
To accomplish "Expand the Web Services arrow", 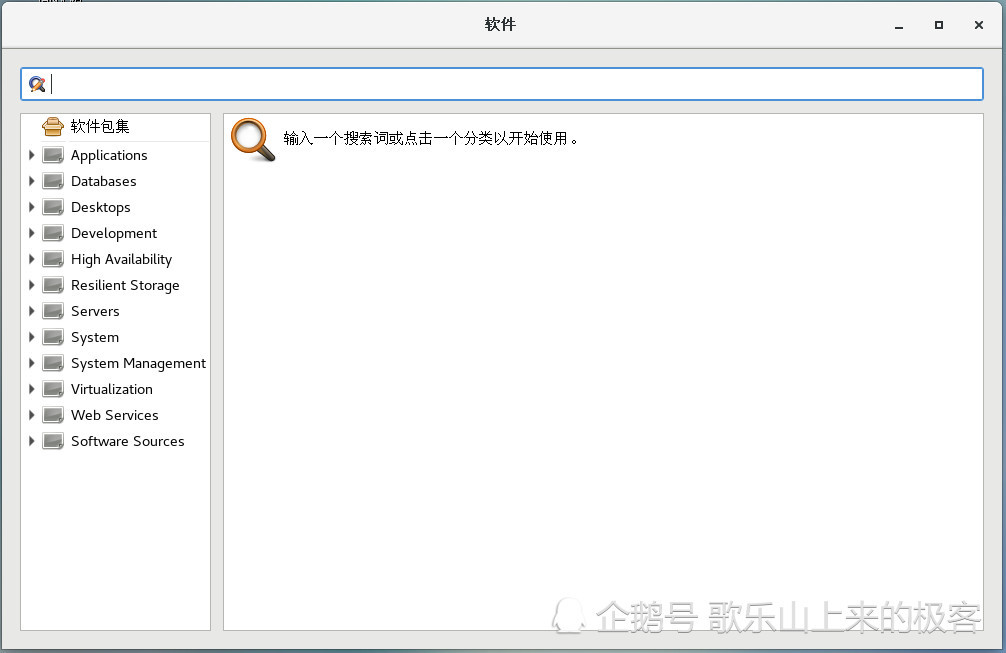I will 31,415.
